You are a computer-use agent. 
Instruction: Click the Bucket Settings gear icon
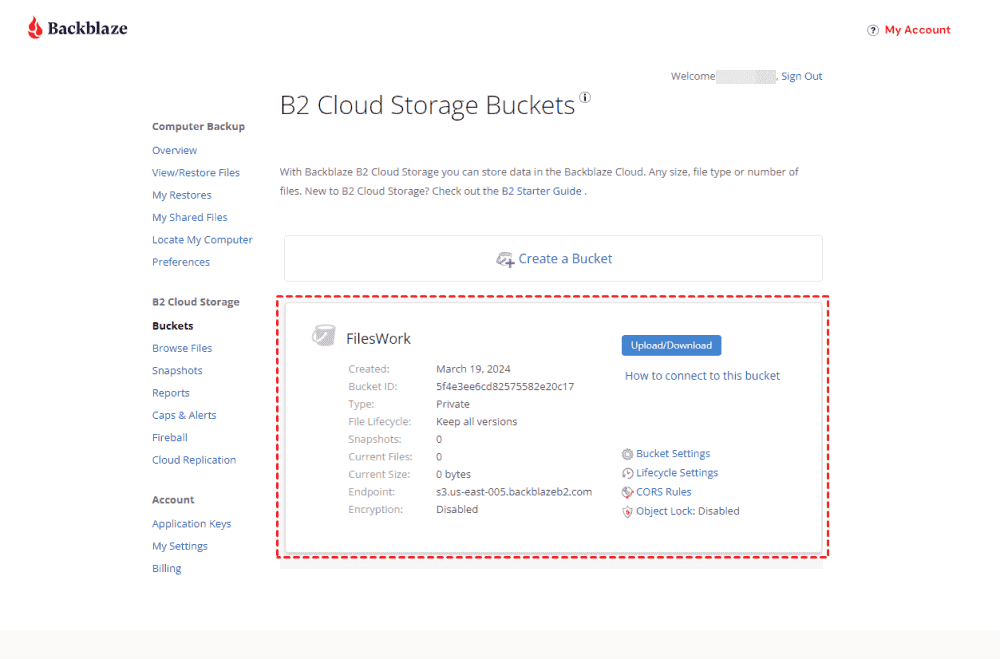(x=627, y=454)
